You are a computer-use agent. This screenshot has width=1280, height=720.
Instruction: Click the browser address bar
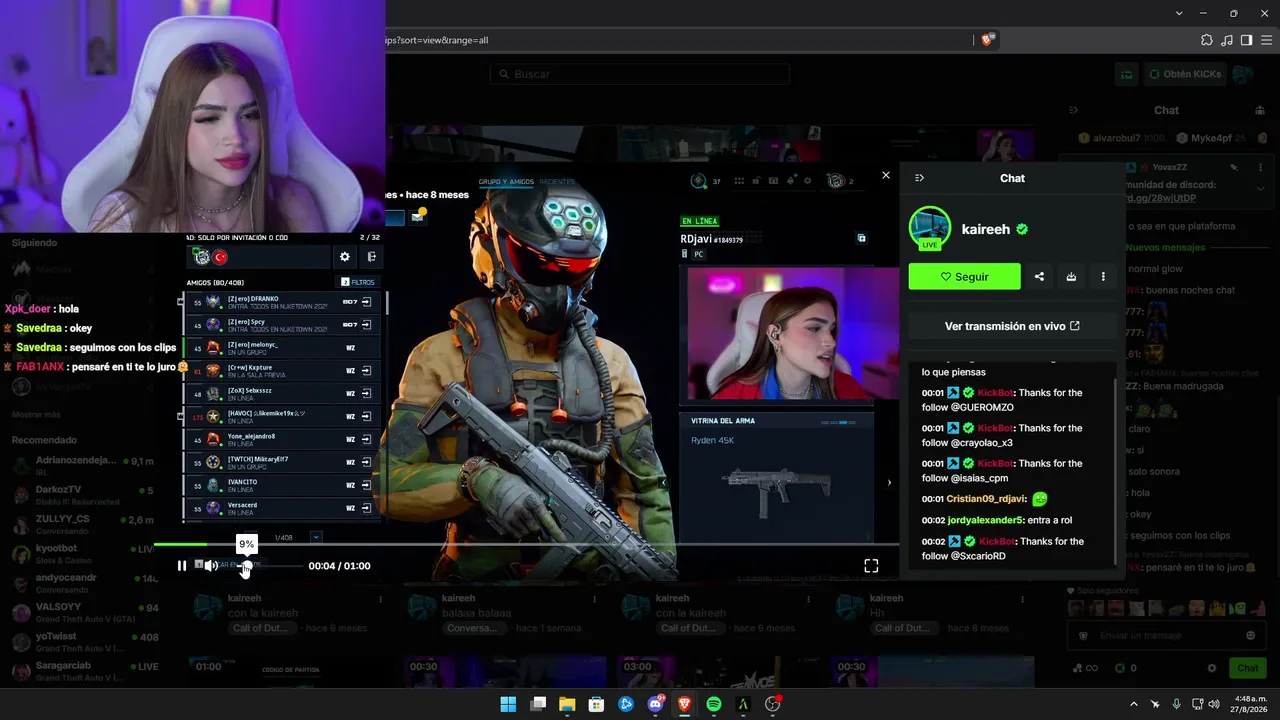tap(678, 40)
